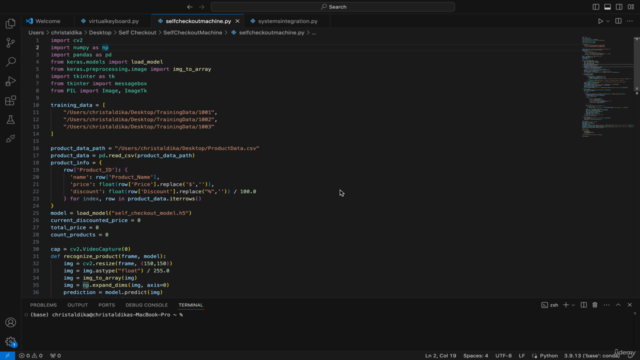Click forwarded ports status indicator
The image size is (640, 360).
pyautogui.click(x=56, y=356)
